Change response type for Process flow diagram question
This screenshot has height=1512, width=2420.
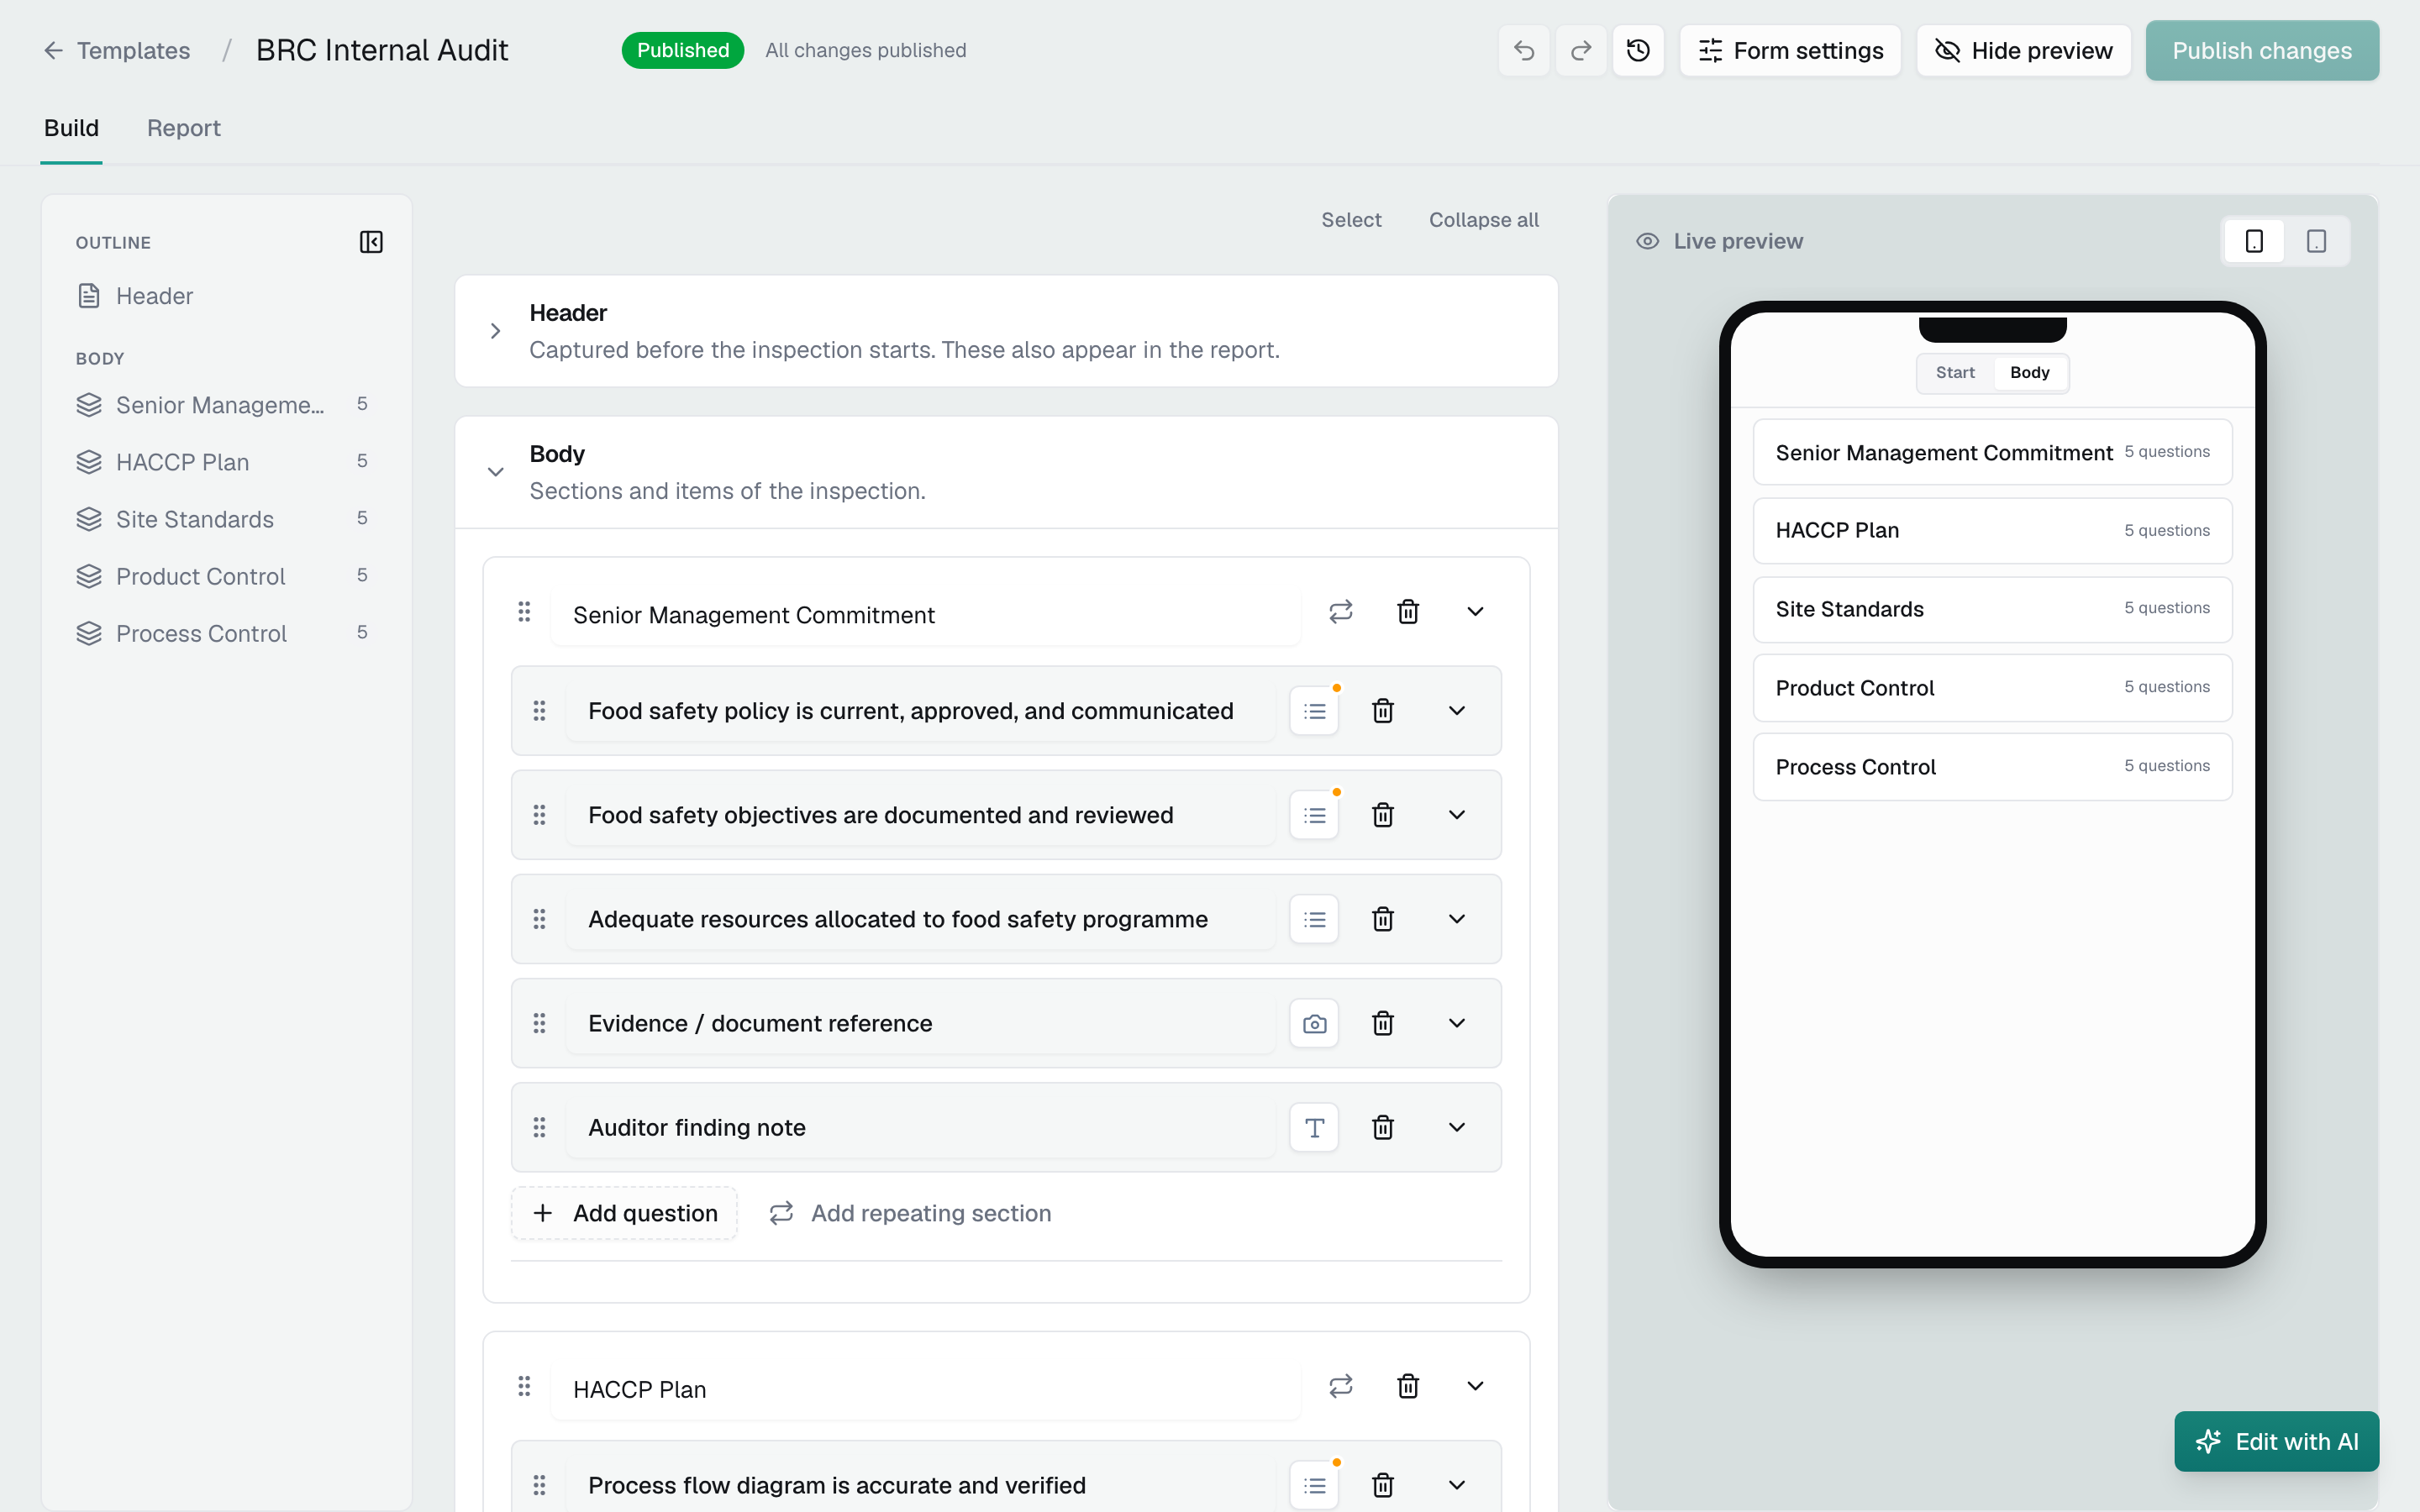click(1314, 1485)
